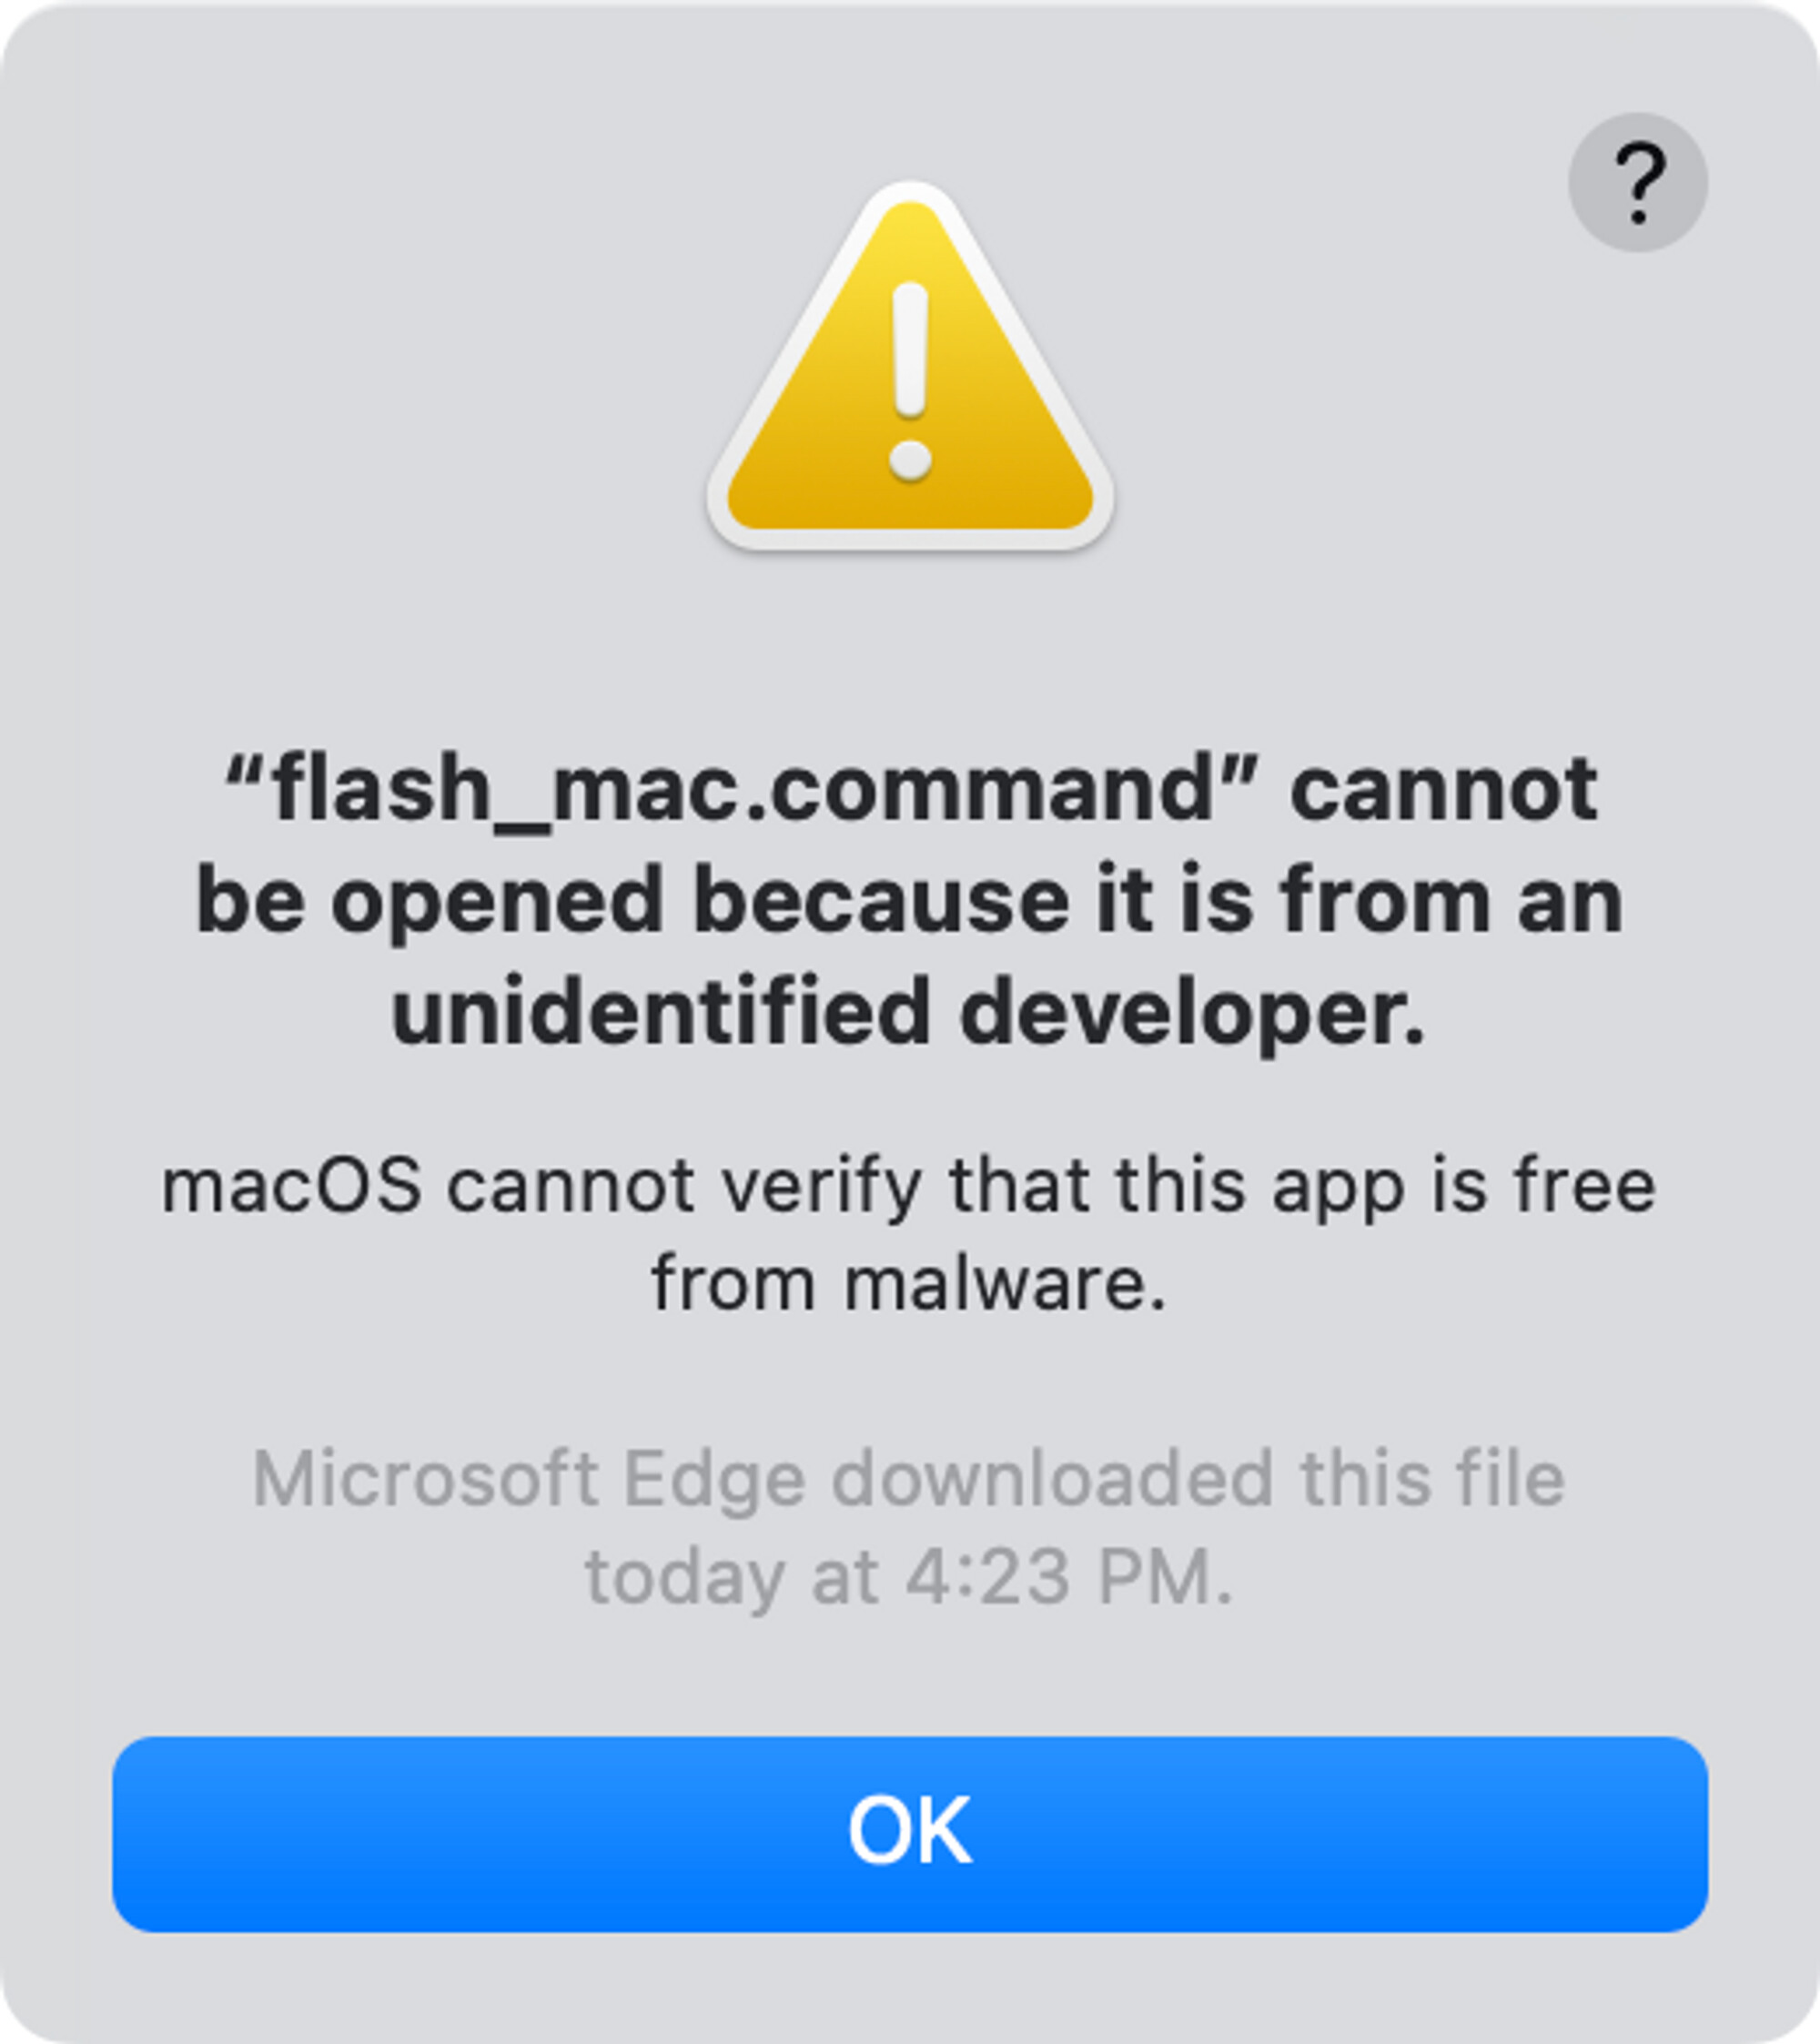Click left edge of the blue OK button

point(130,1834)
